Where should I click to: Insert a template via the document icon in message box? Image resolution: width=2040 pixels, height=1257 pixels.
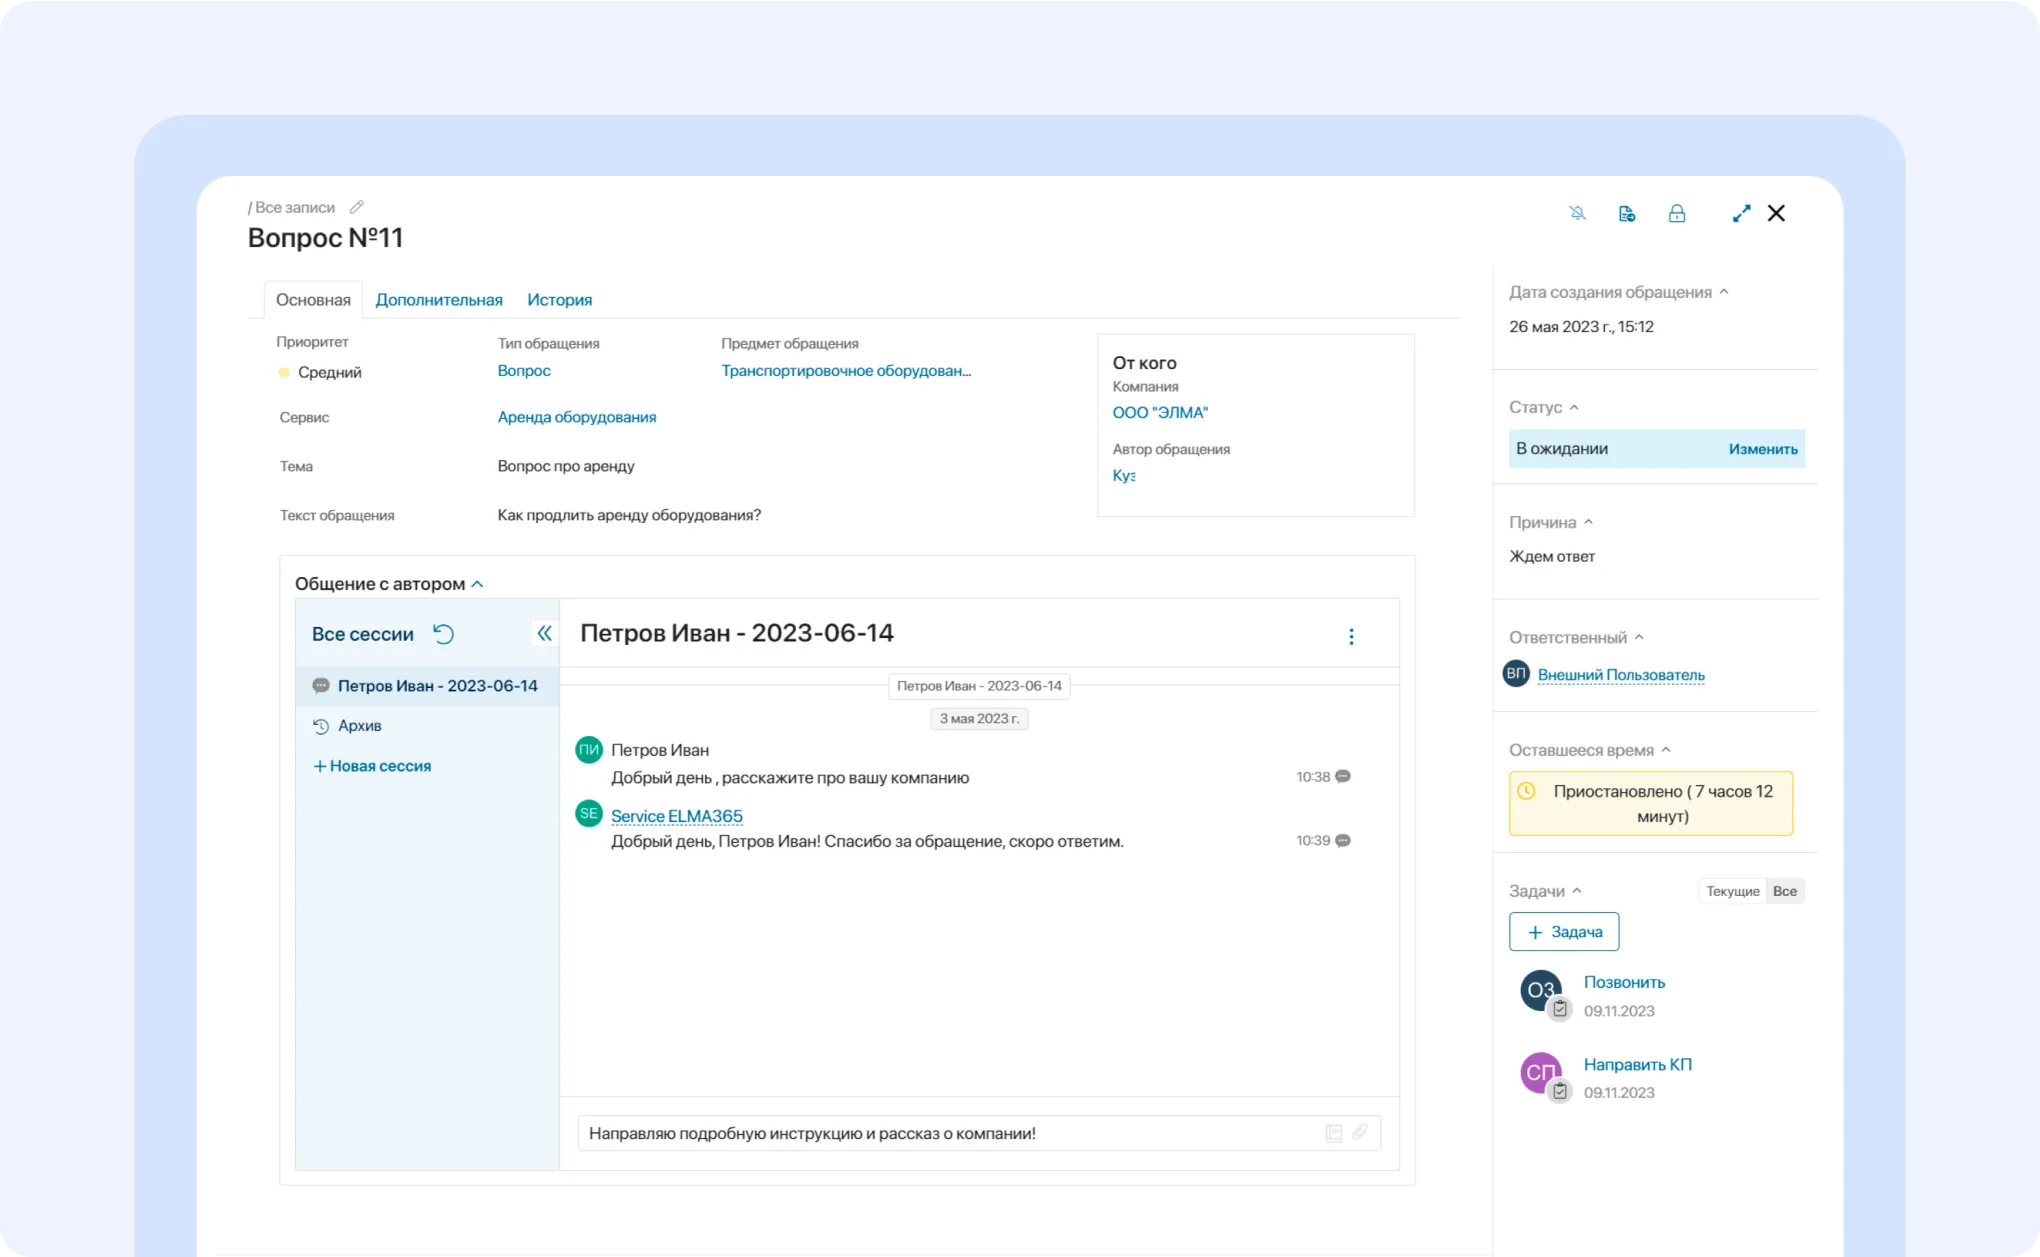click(1333, 1133)
